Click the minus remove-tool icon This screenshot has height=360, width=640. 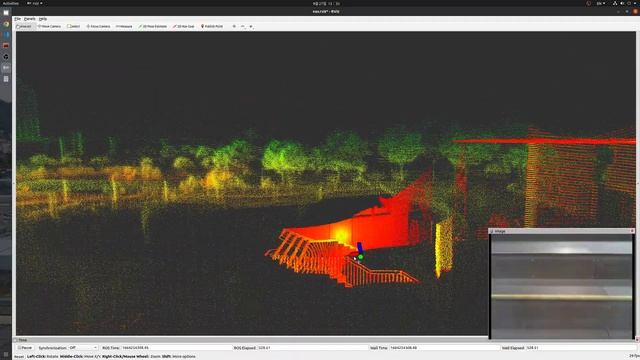[242, 27]
